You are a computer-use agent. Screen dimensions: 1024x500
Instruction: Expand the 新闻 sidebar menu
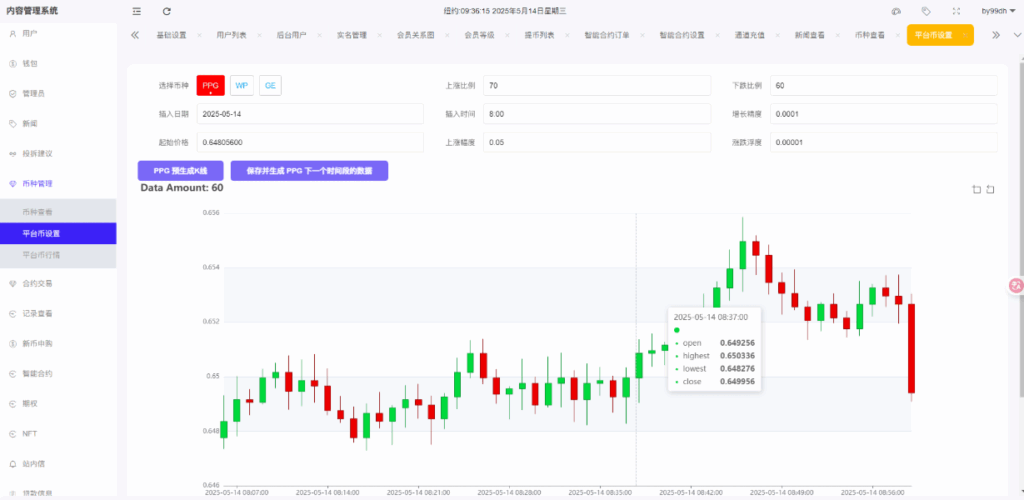pos(58,123)
